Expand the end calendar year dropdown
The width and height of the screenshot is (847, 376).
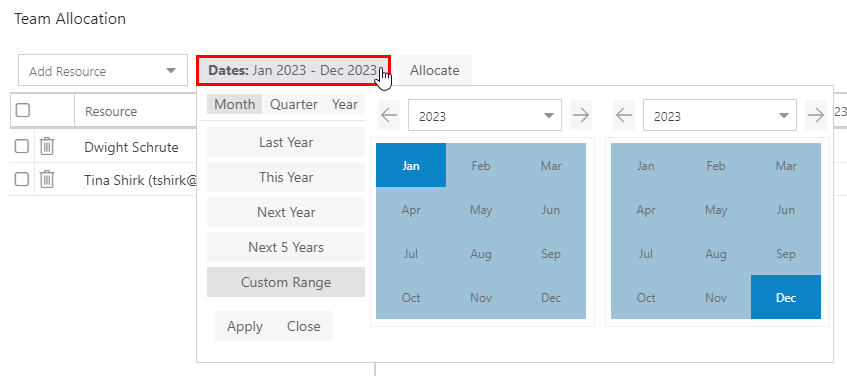[720, 115]
